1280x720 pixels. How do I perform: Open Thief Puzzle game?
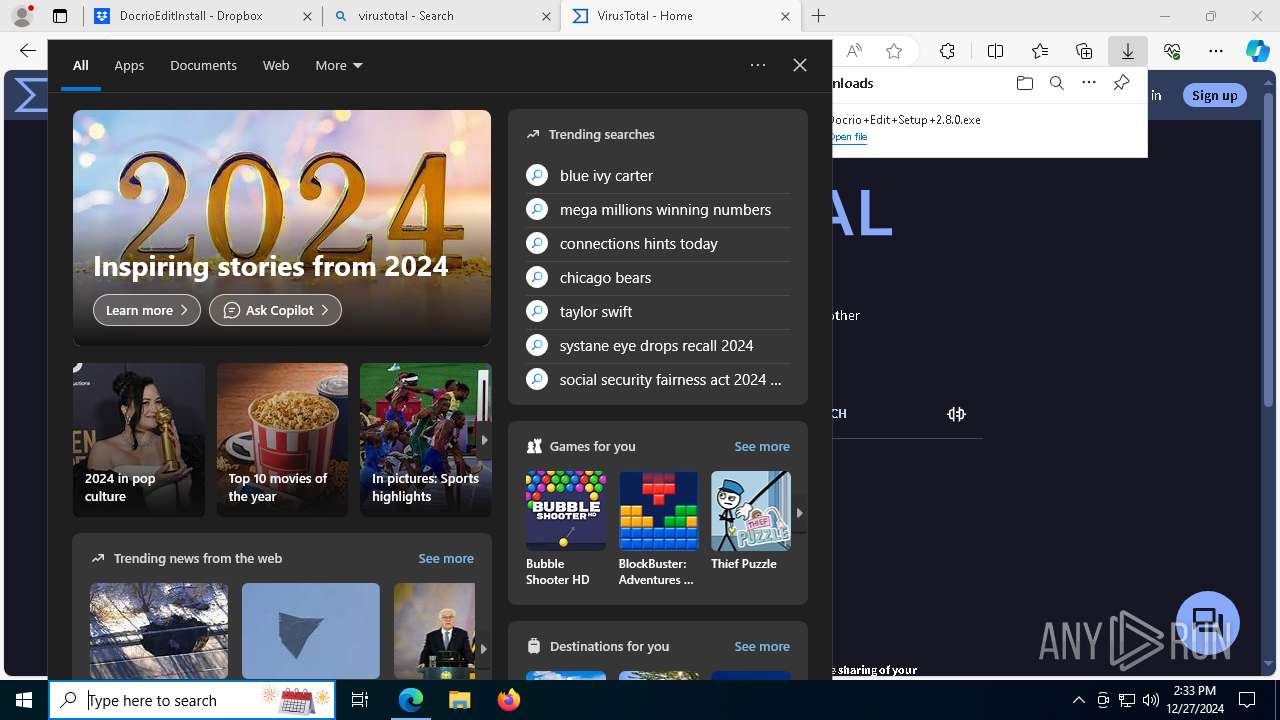pyautogui.click(x=750, y=520)
